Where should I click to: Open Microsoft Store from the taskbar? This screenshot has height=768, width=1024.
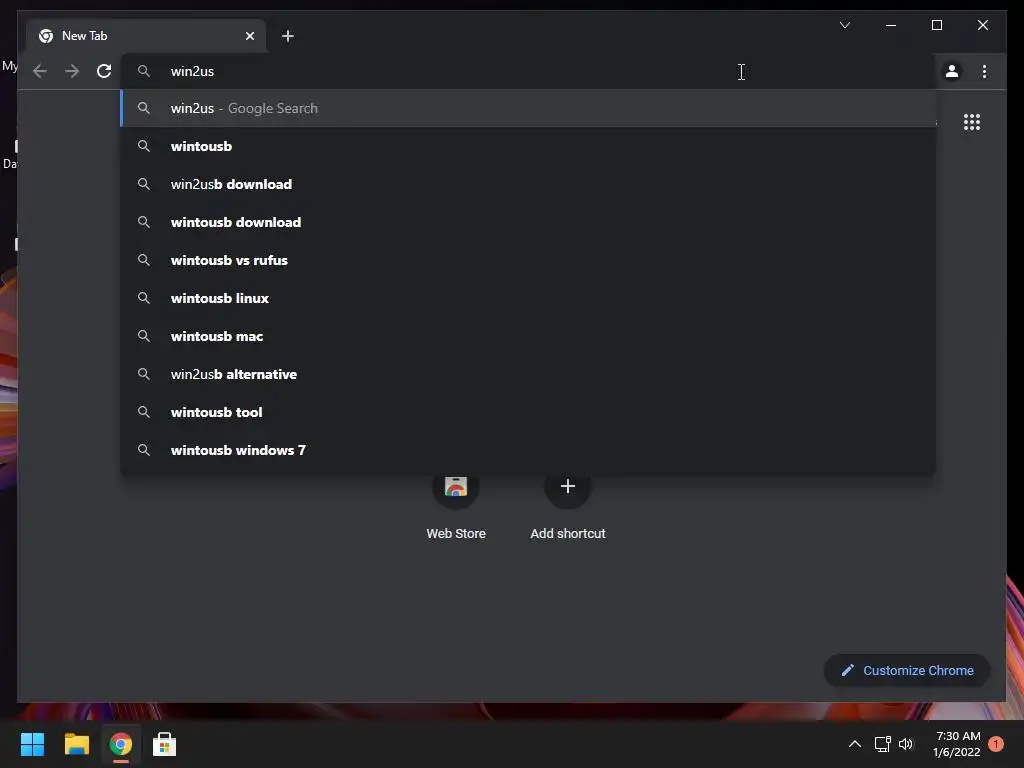point(165,744)
